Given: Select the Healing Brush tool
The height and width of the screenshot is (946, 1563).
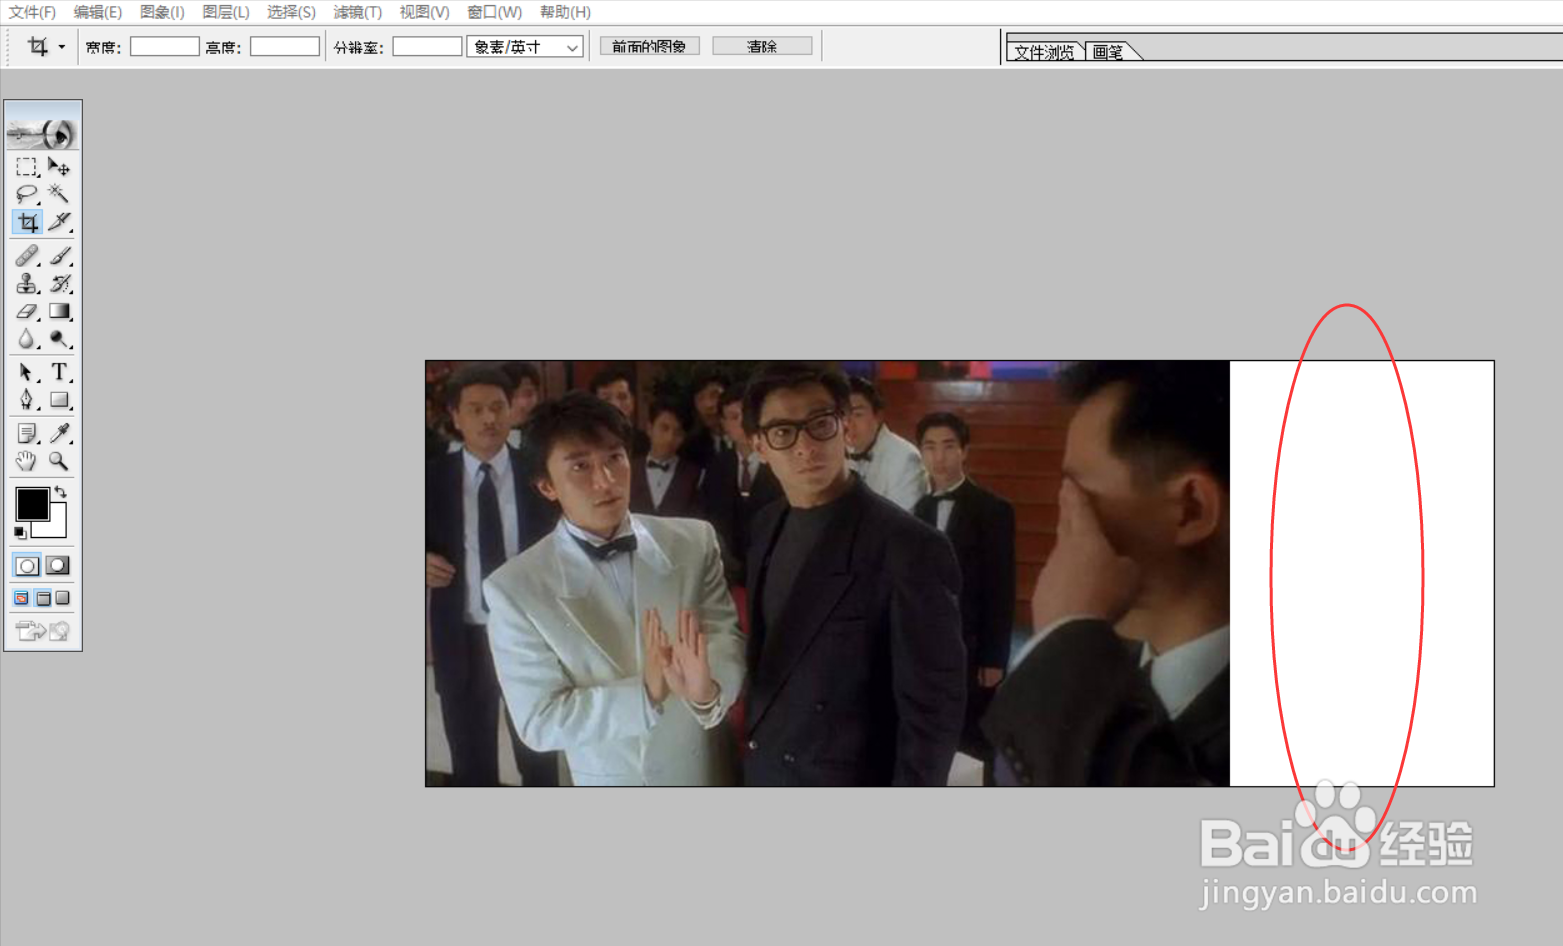Looking at the screenshot, I should 27,256.
